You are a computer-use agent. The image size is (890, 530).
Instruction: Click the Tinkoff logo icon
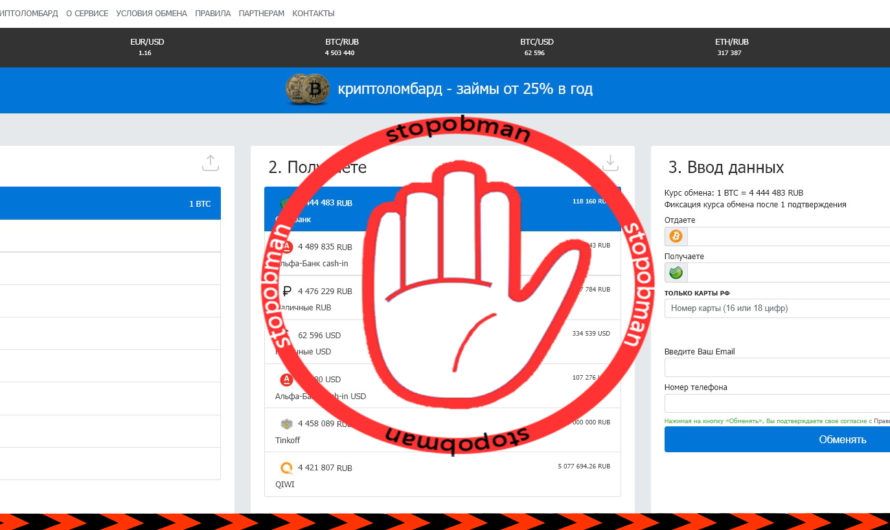pos(286,423)
